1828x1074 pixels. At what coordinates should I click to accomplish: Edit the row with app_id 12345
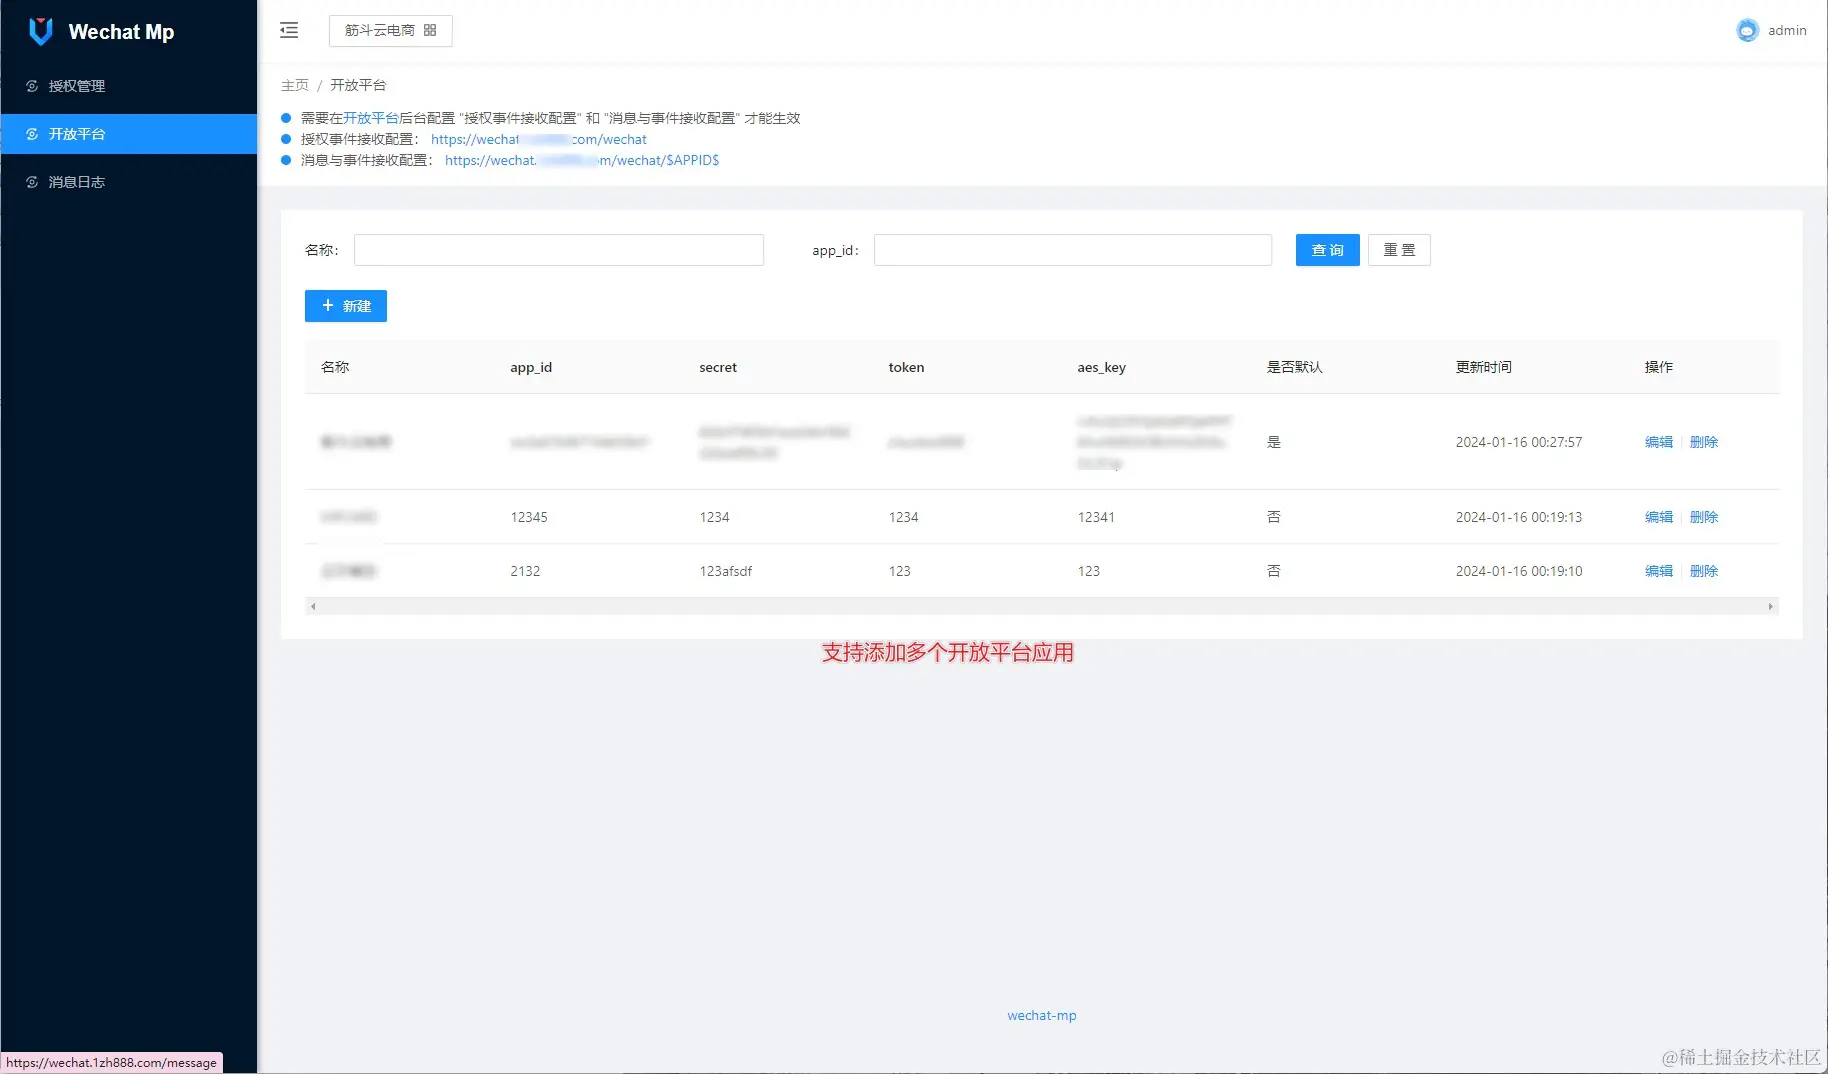(1659, 517)
